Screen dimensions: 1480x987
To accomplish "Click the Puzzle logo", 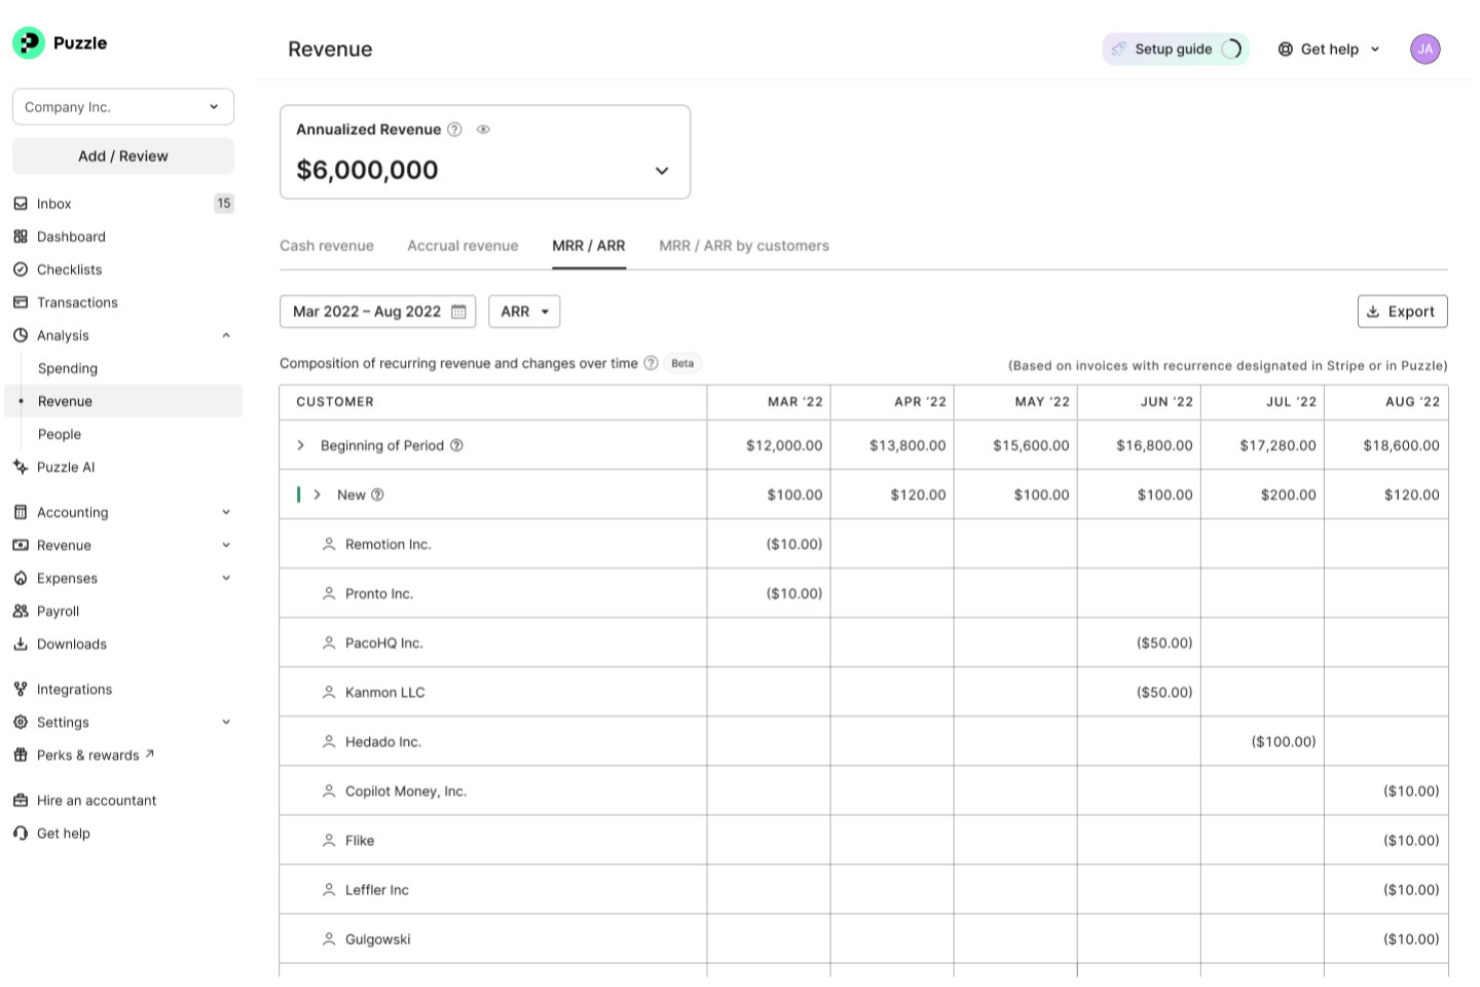I will click(28, 42).
